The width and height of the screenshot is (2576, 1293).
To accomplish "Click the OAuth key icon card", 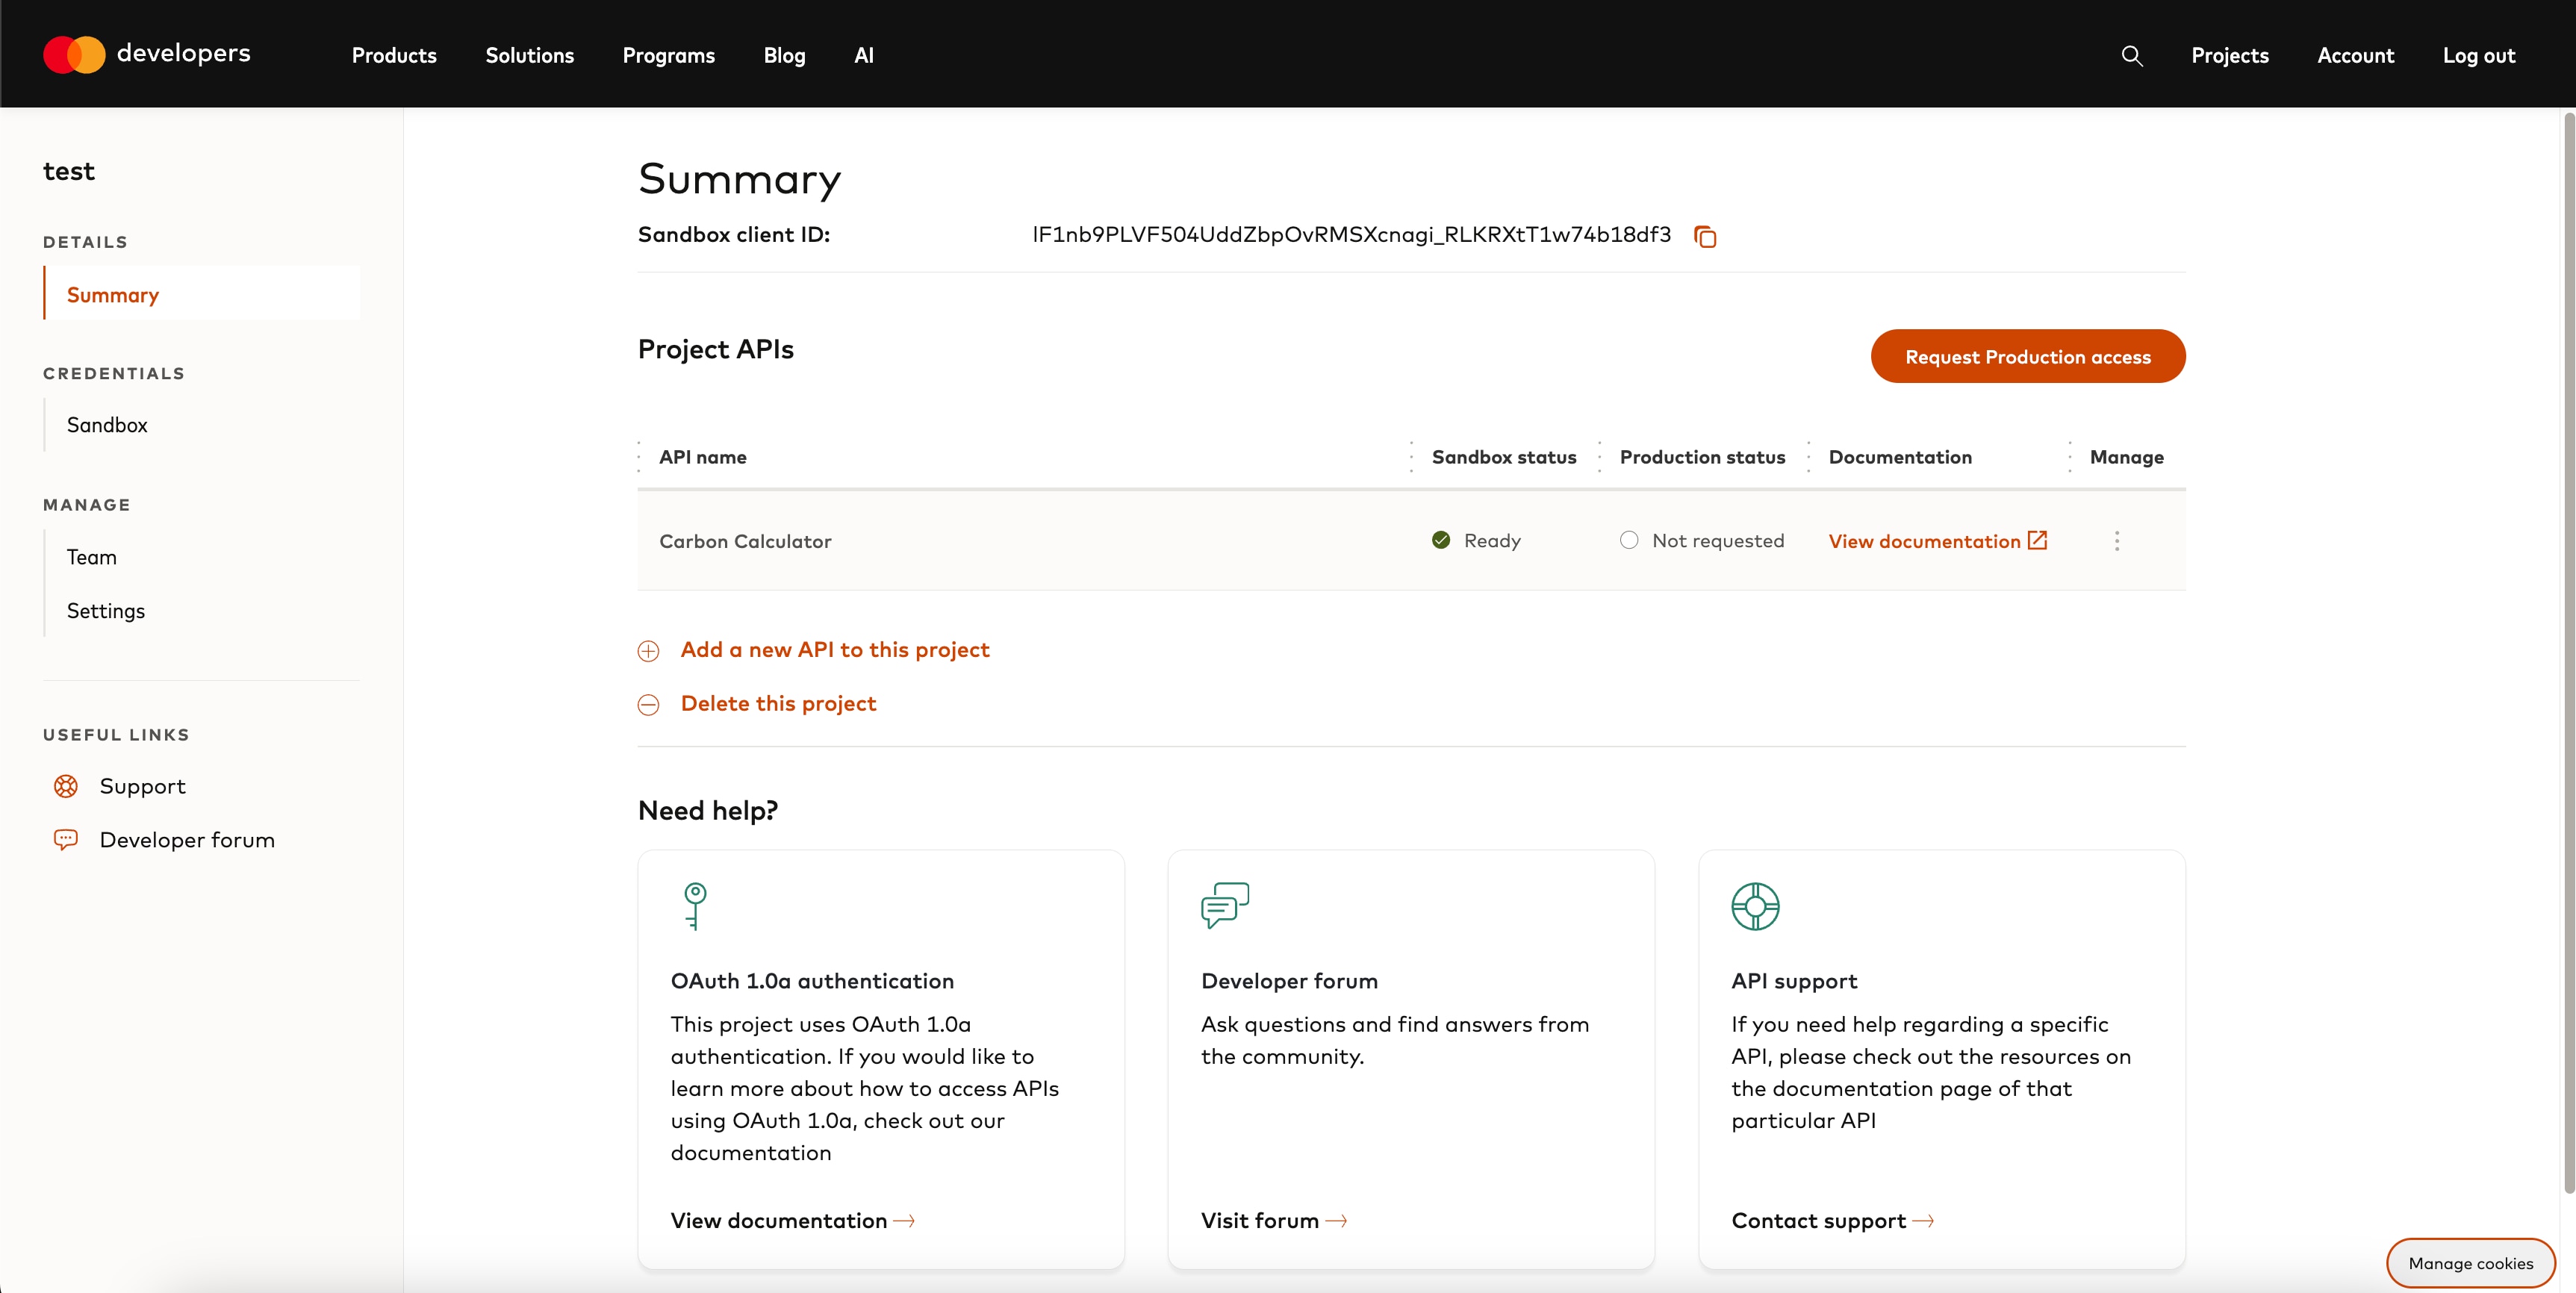I will (695, 905).
